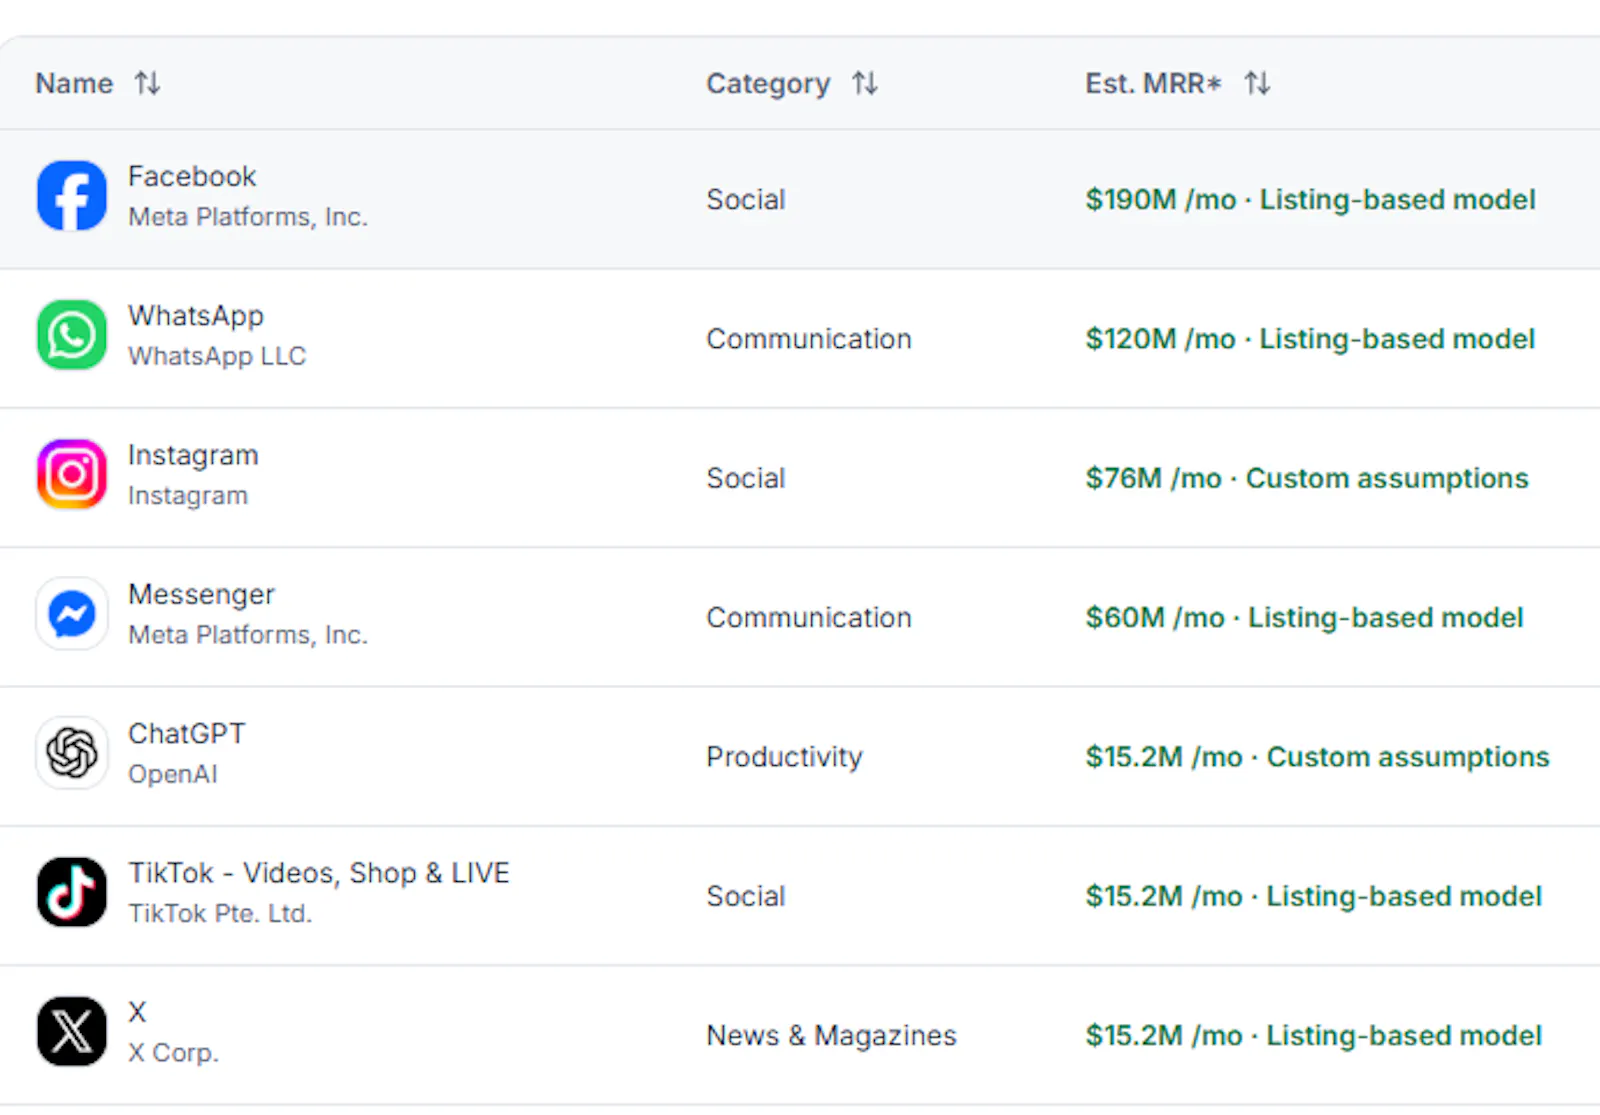The width and height of the screenshot is (1600, 1115).
Task: Open the ChatGPT app name
Action: pyautogui.click(x=187, y=734)
